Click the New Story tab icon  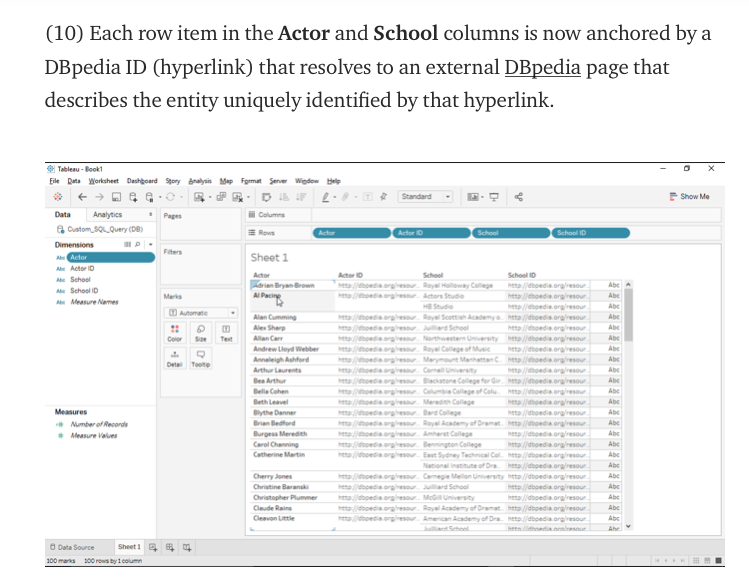[x=187, y=547]
